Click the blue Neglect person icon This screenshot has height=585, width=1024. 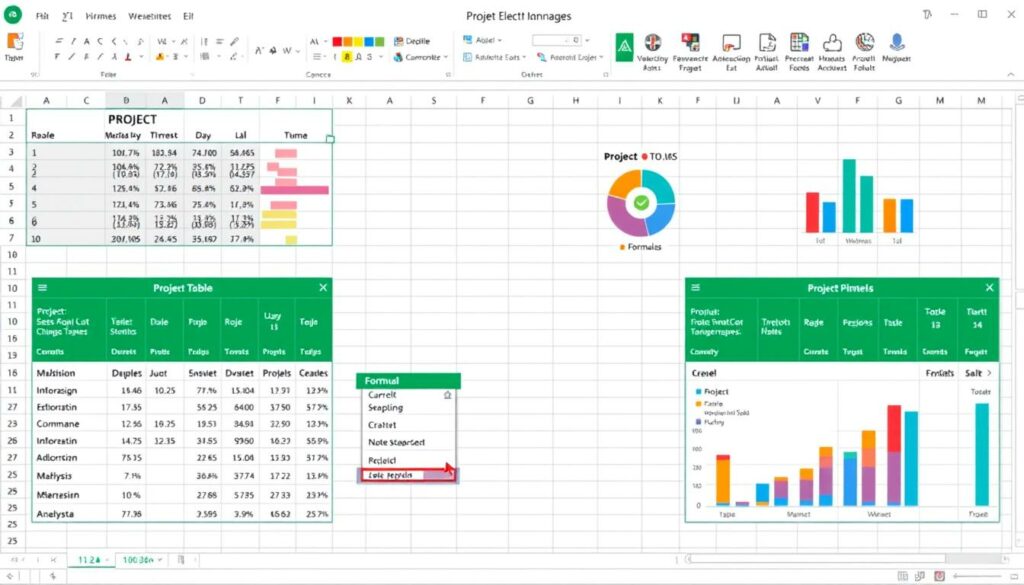pyautogui.click(x=897, y=42)
